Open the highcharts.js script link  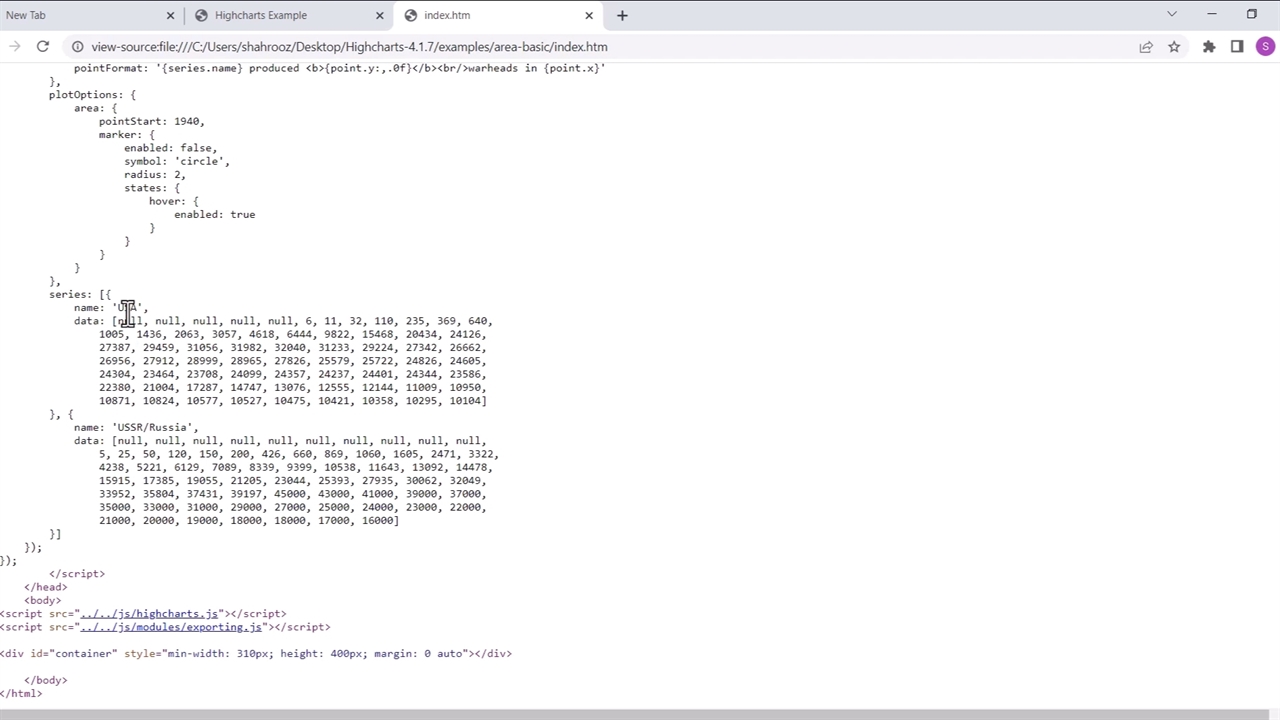tap(149, 614)
